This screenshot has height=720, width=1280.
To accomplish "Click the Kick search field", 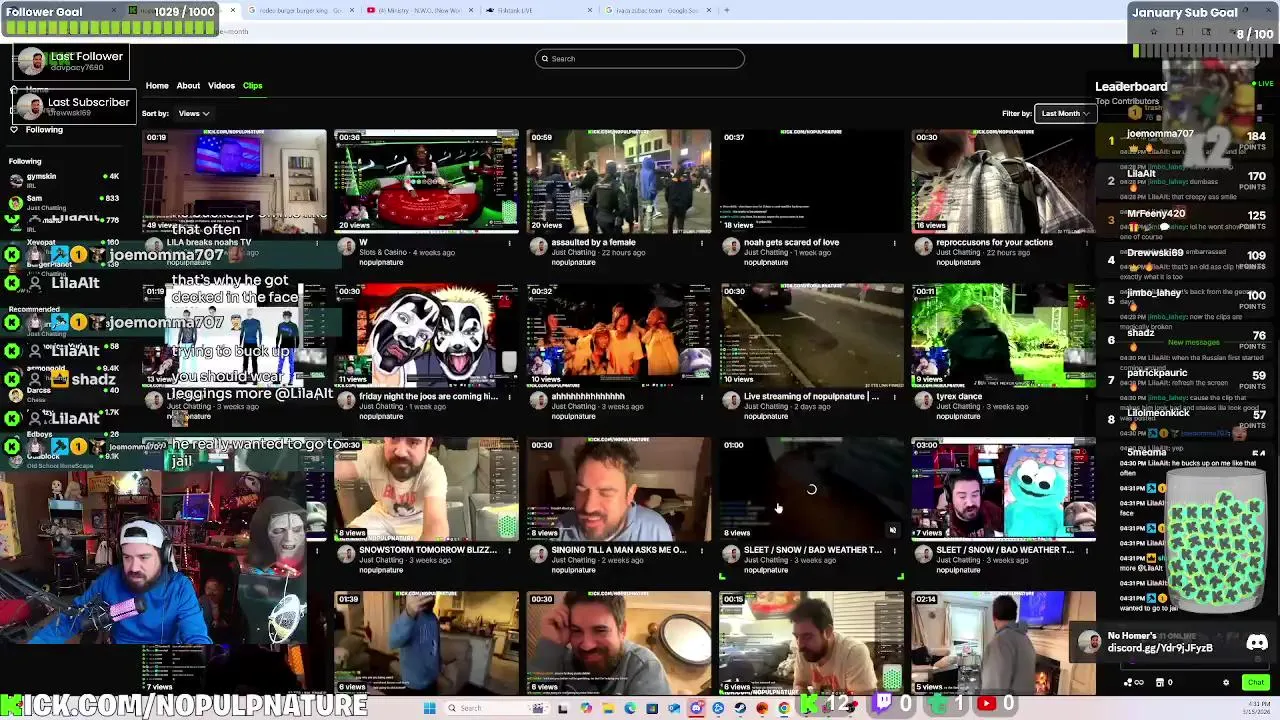I will pos(640,58).
